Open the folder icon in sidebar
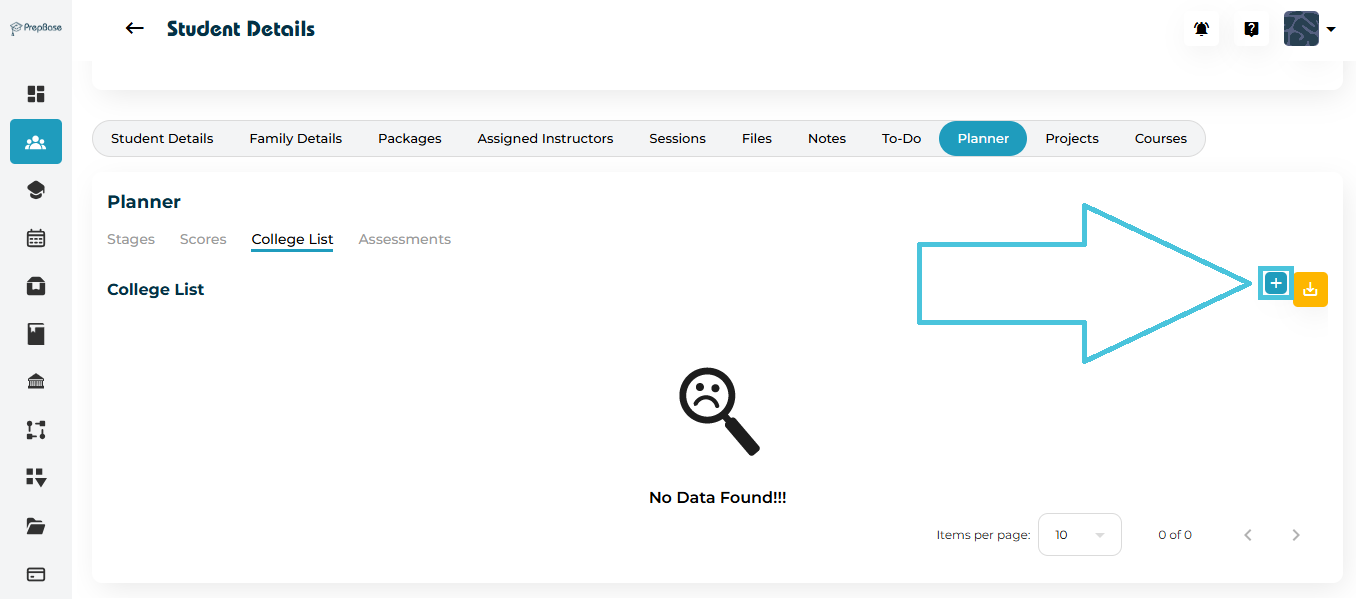The height and width of the screenshot is (599, 1356). pos(36,526)
